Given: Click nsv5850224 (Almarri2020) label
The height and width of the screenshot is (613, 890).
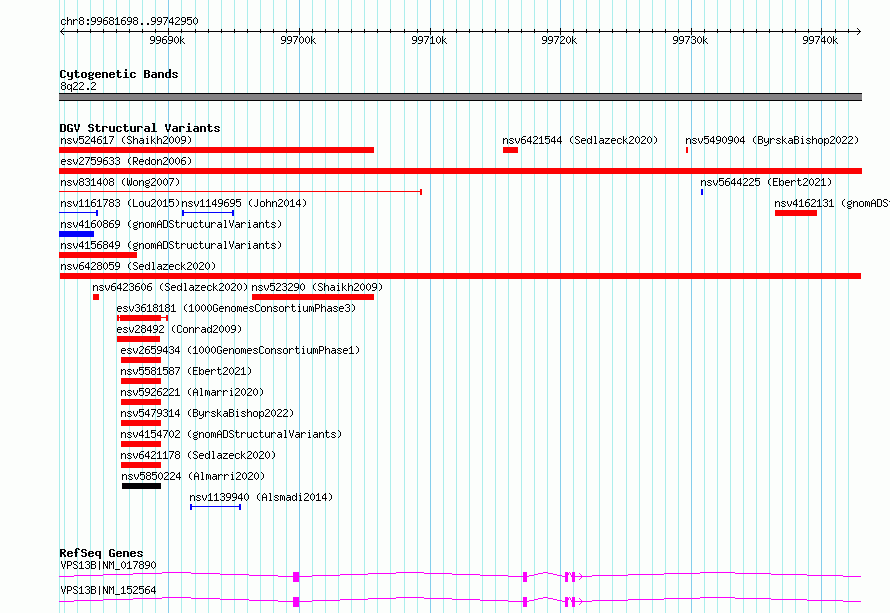Looking at the screenshot, I should click(193, 476).
